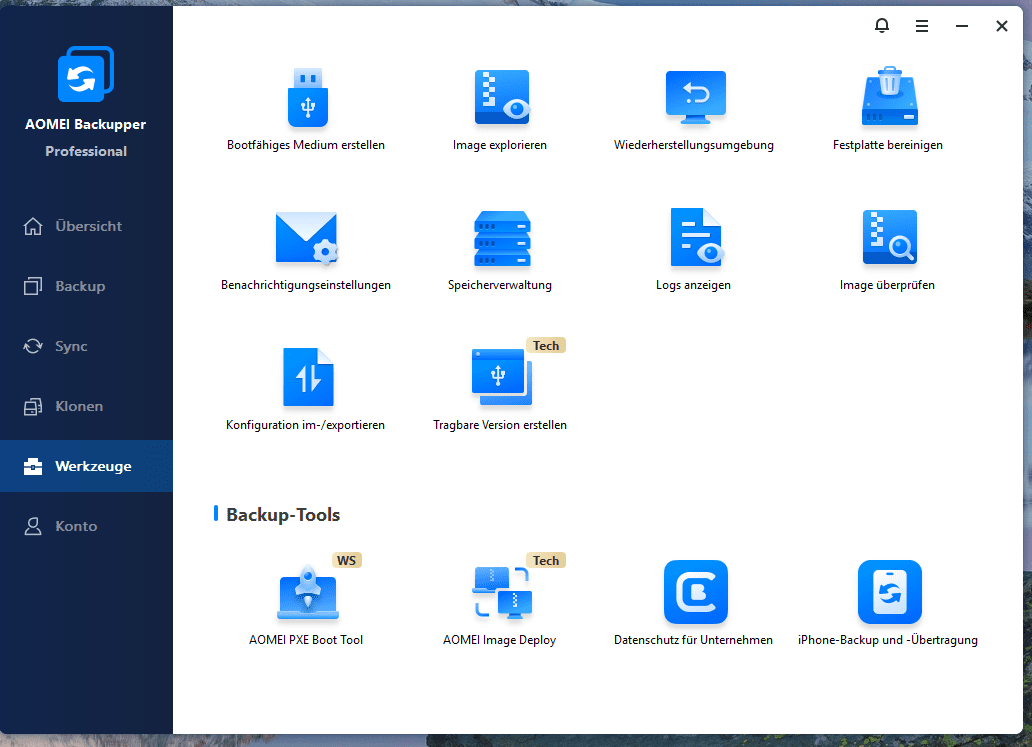Viewport: 1032px width, 747px height.
Task: Click the Image überprüfen label
Action: (x=887, y=285)
